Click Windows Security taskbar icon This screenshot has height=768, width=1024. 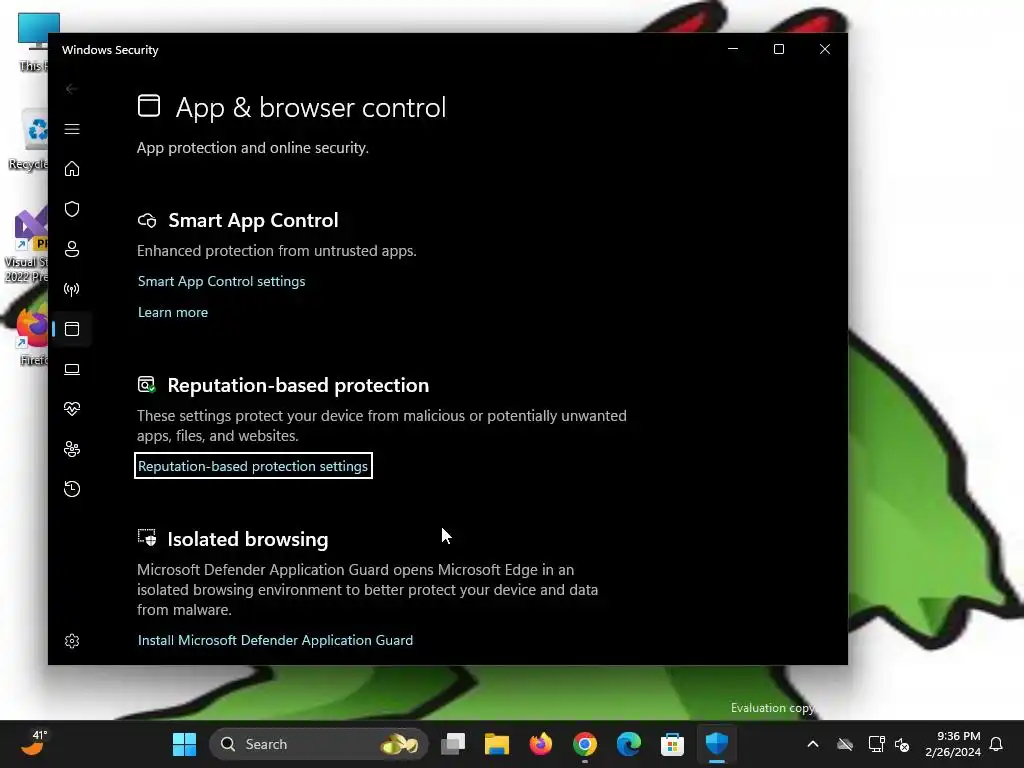(x=716, y=744)
